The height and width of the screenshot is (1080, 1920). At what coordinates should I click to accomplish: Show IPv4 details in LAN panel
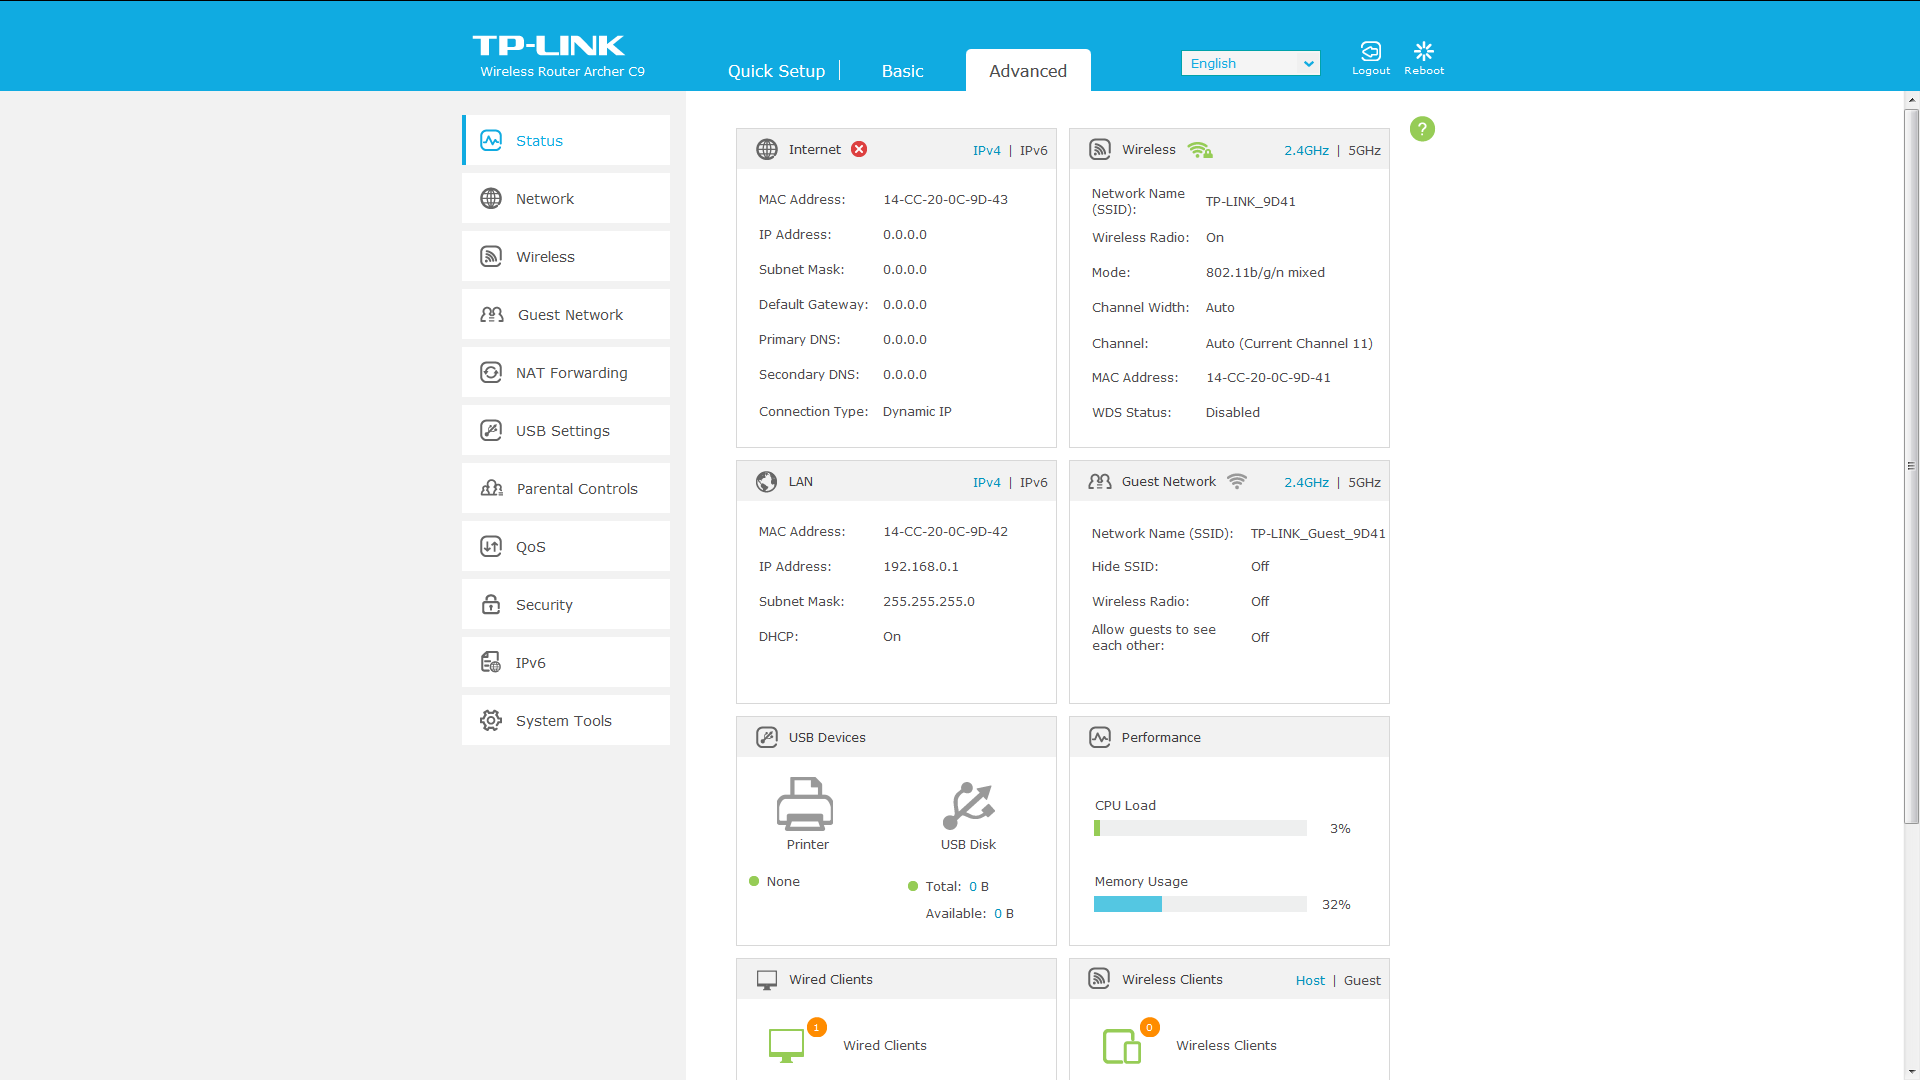pos(986,482)
